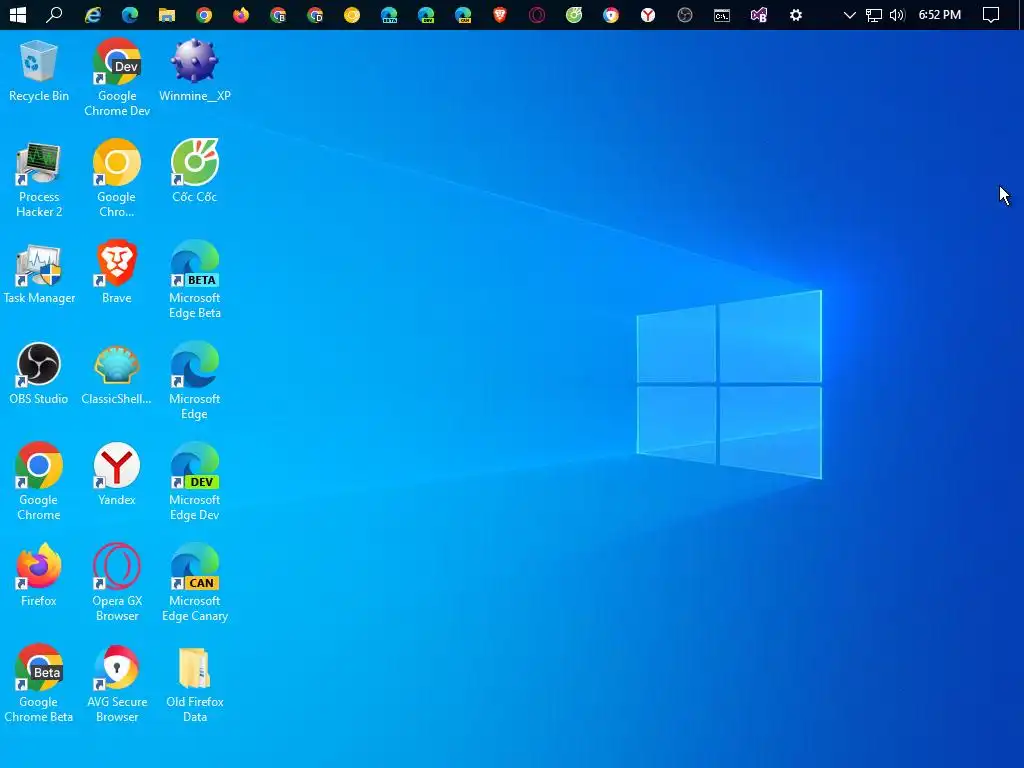Open the Windows Start menu

pos(18,14)
